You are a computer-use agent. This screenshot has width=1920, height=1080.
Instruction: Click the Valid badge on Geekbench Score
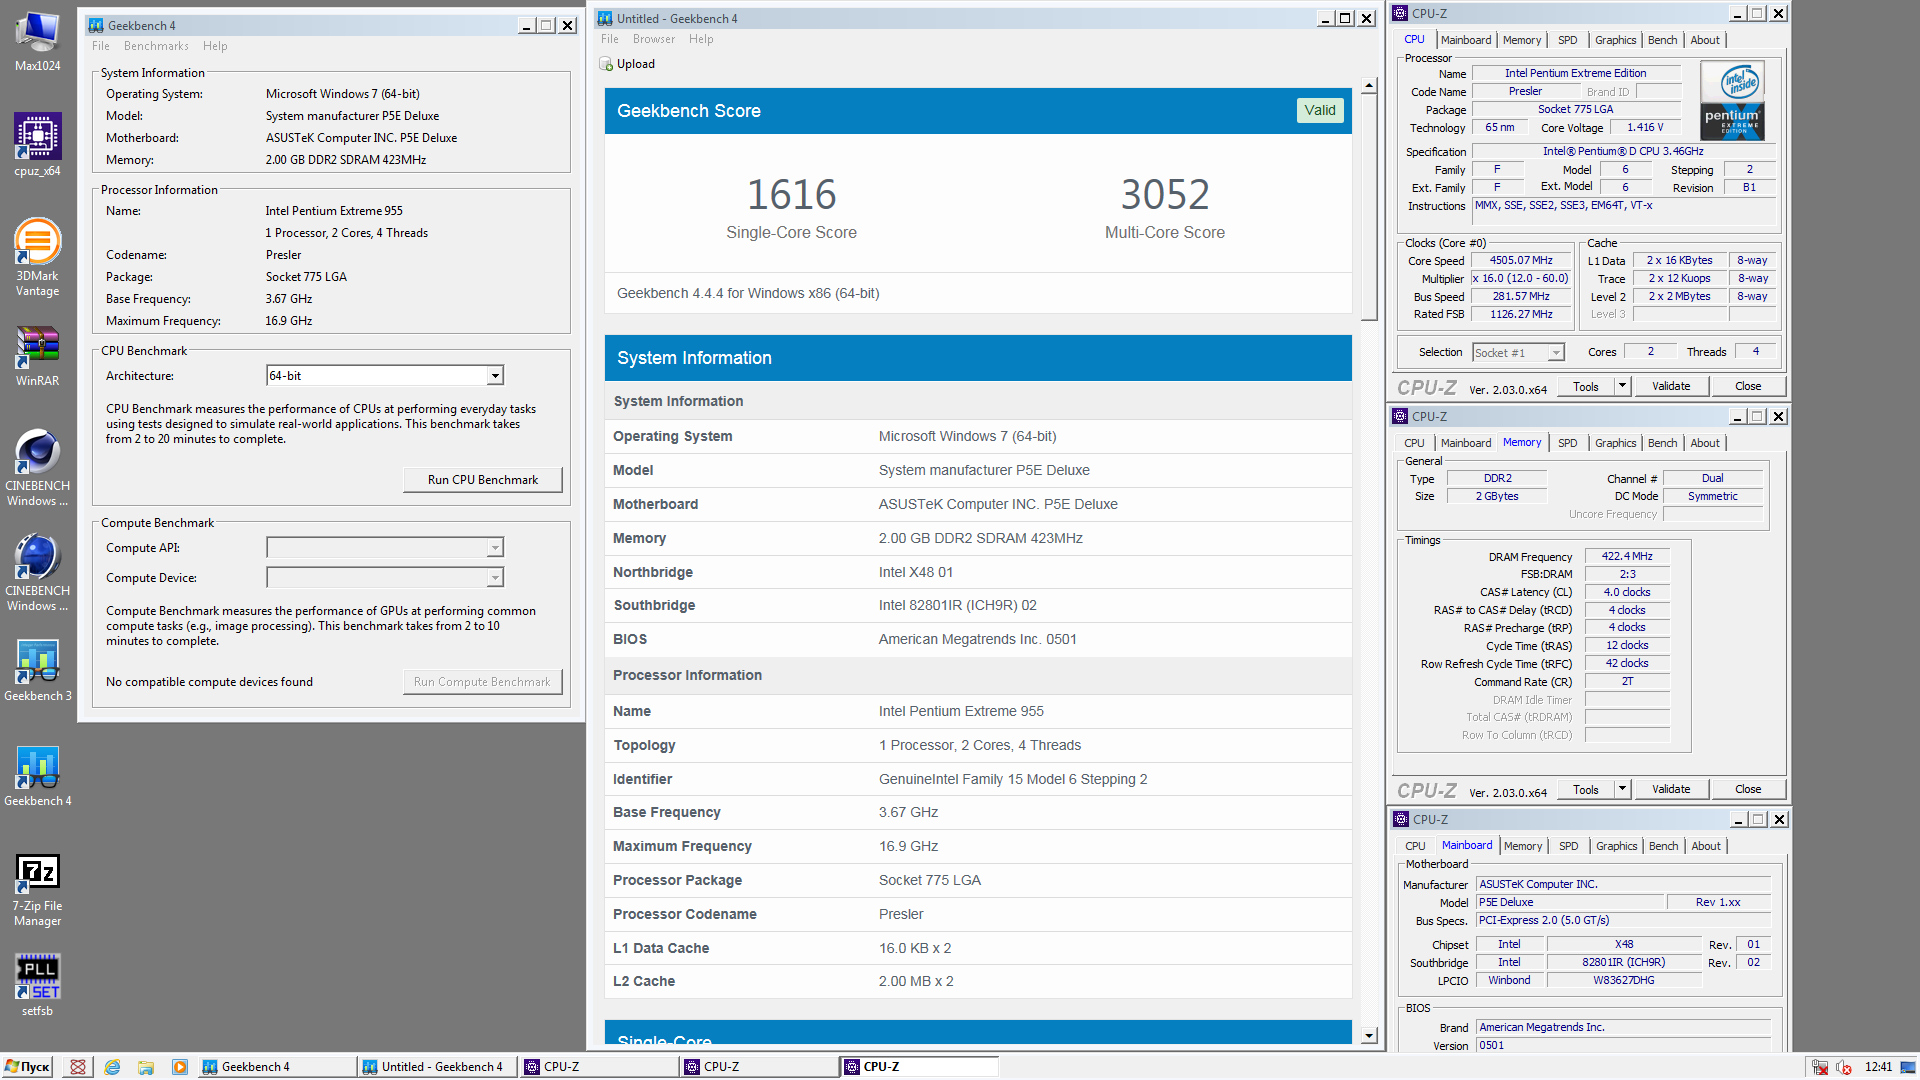pyautogui.click(x=1320, y=110)
